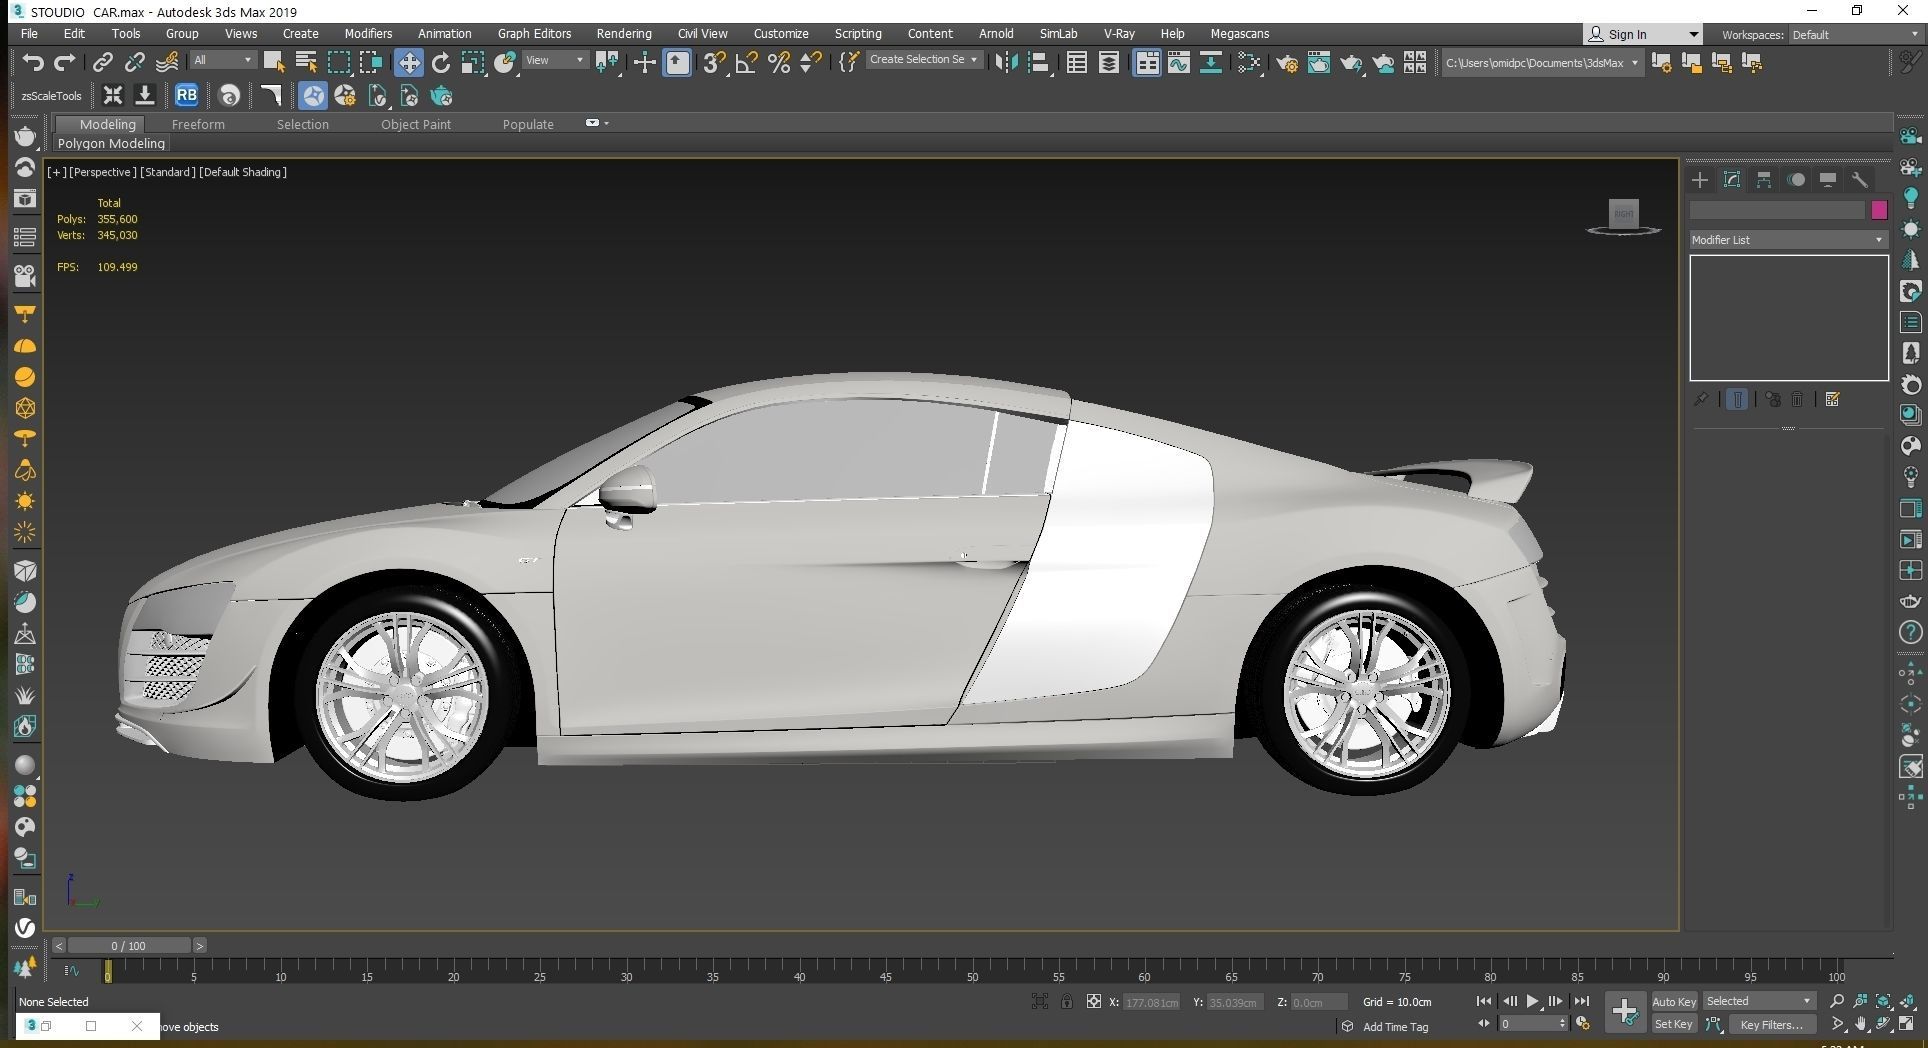Open the Modifiers menu

[x=368, y=33]
